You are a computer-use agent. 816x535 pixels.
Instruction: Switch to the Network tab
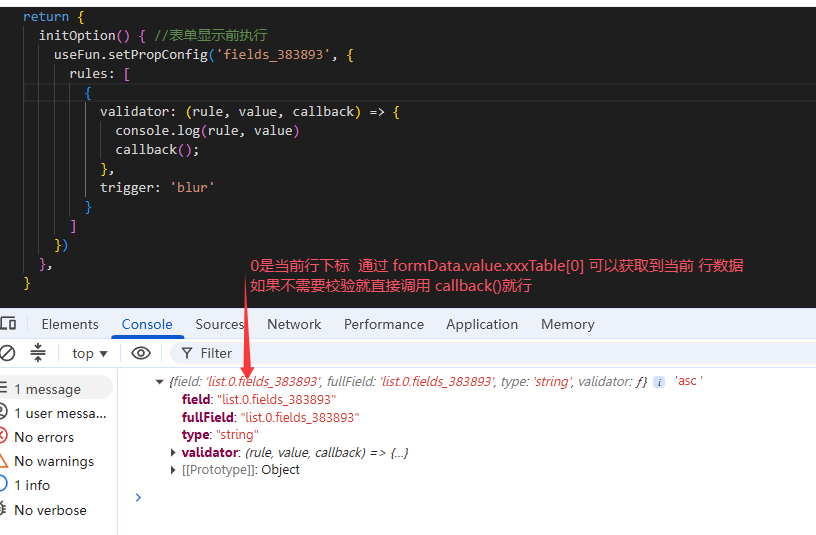pyautogui.click(x=294, y=324)
